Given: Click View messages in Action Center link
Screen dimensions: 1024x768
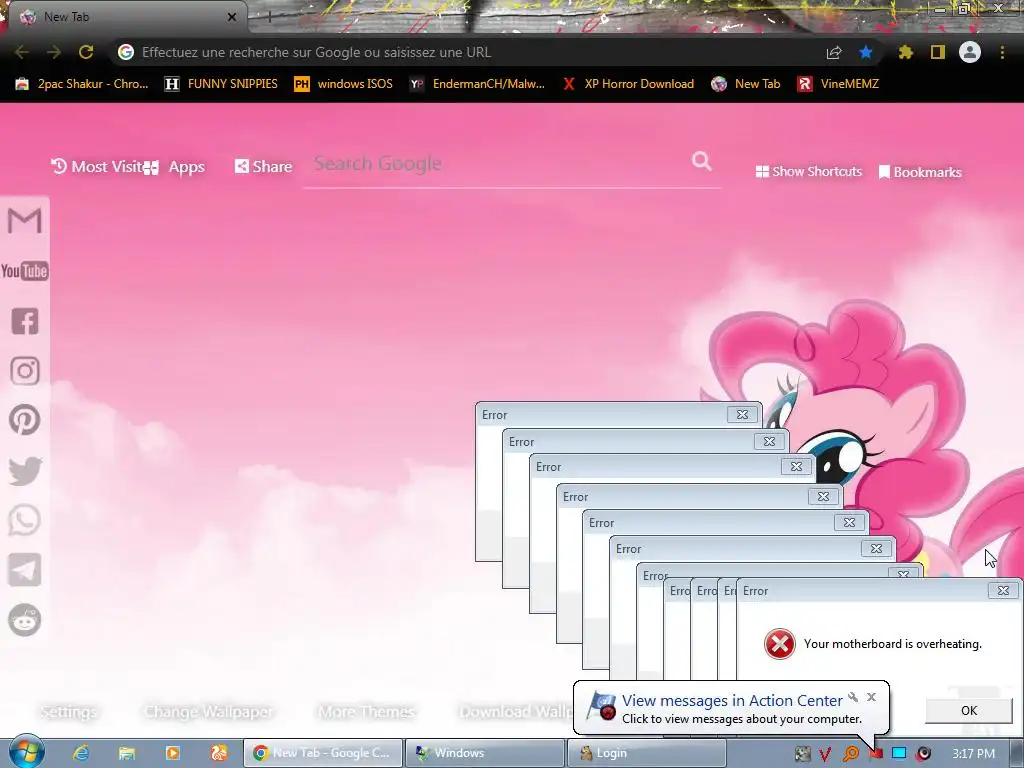Looking at the screenshot, I should [732, 701].
